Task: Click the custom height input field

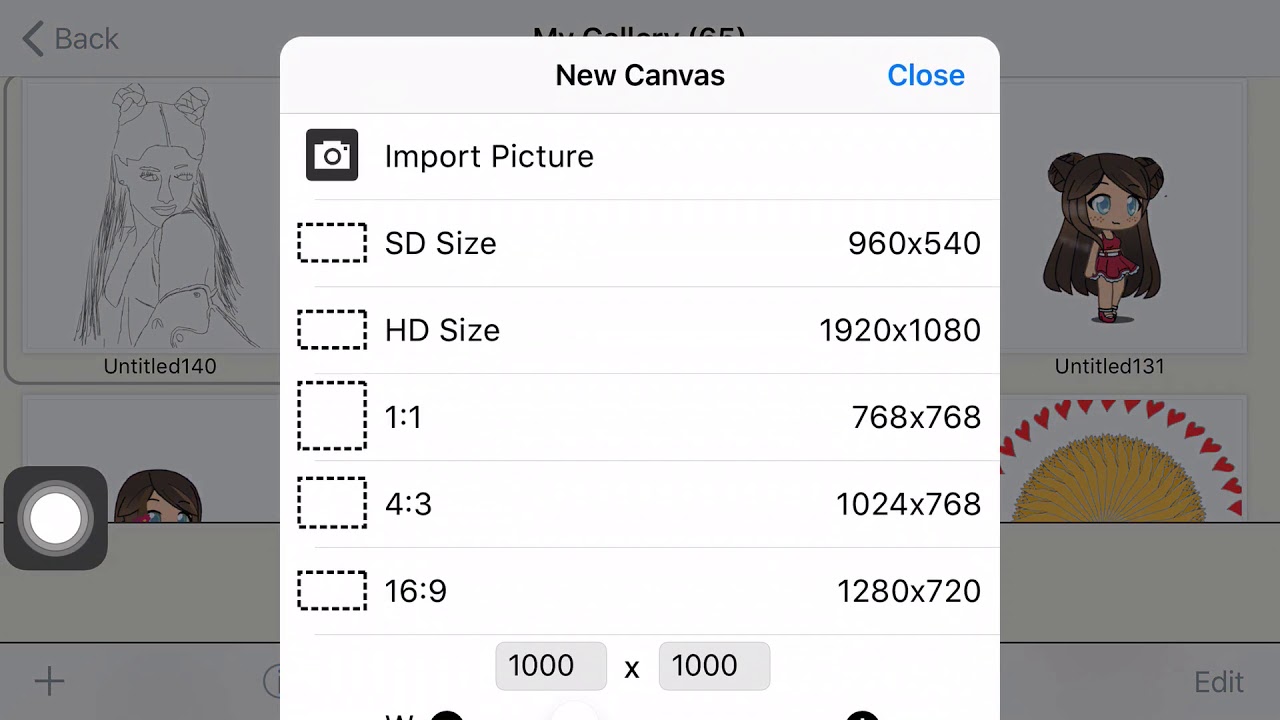Action: 714,666
